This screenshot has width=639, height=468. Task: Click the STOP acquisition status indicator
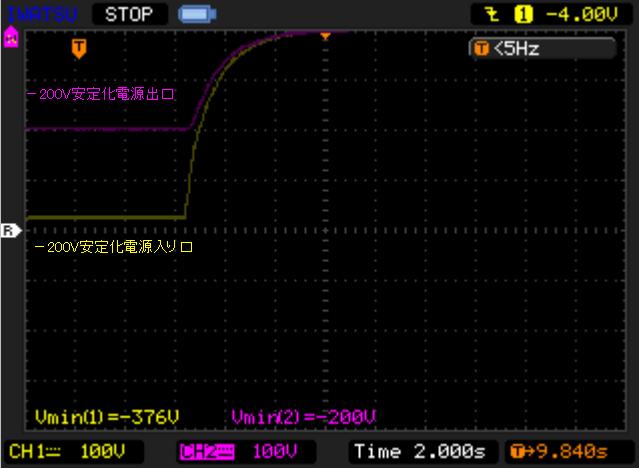pyautogui.click(x=130, y=15)
